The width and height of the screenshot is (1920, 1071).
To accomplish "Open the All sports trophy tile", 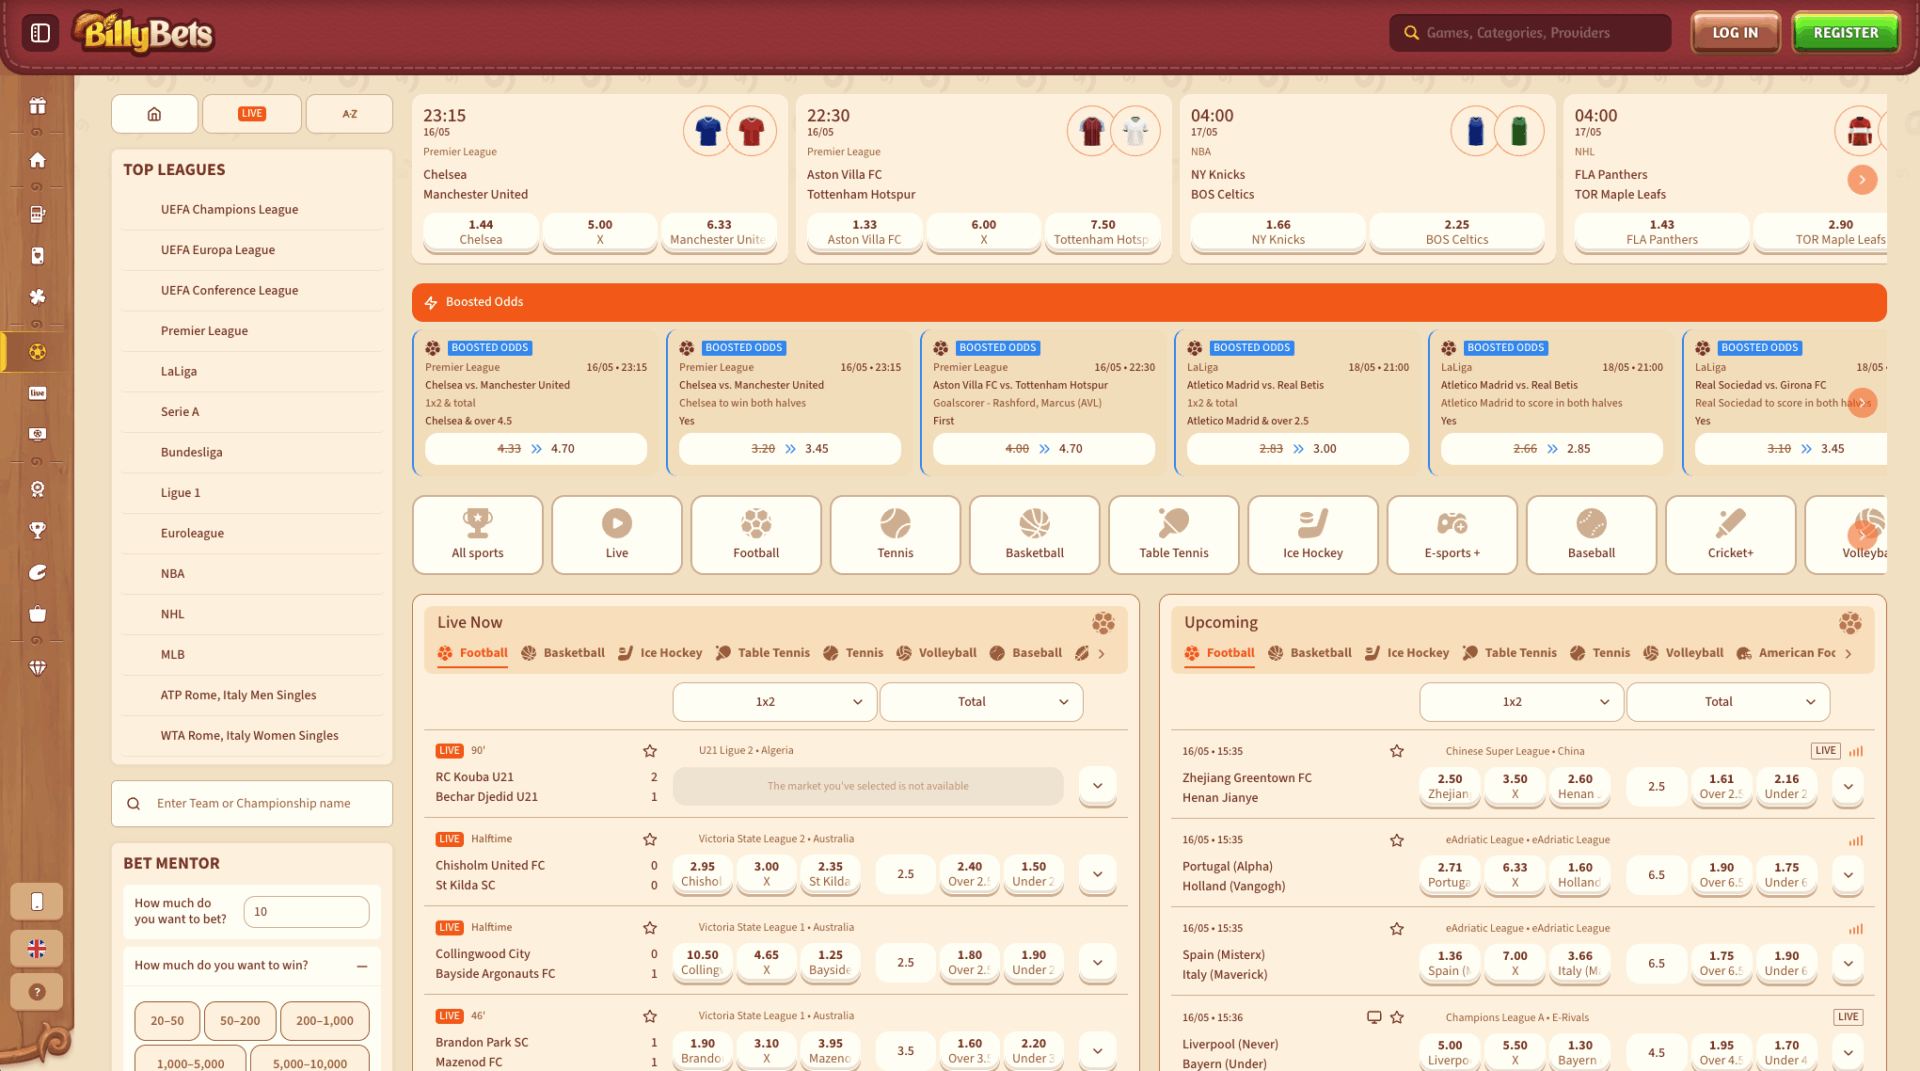I will coord(478,535).
